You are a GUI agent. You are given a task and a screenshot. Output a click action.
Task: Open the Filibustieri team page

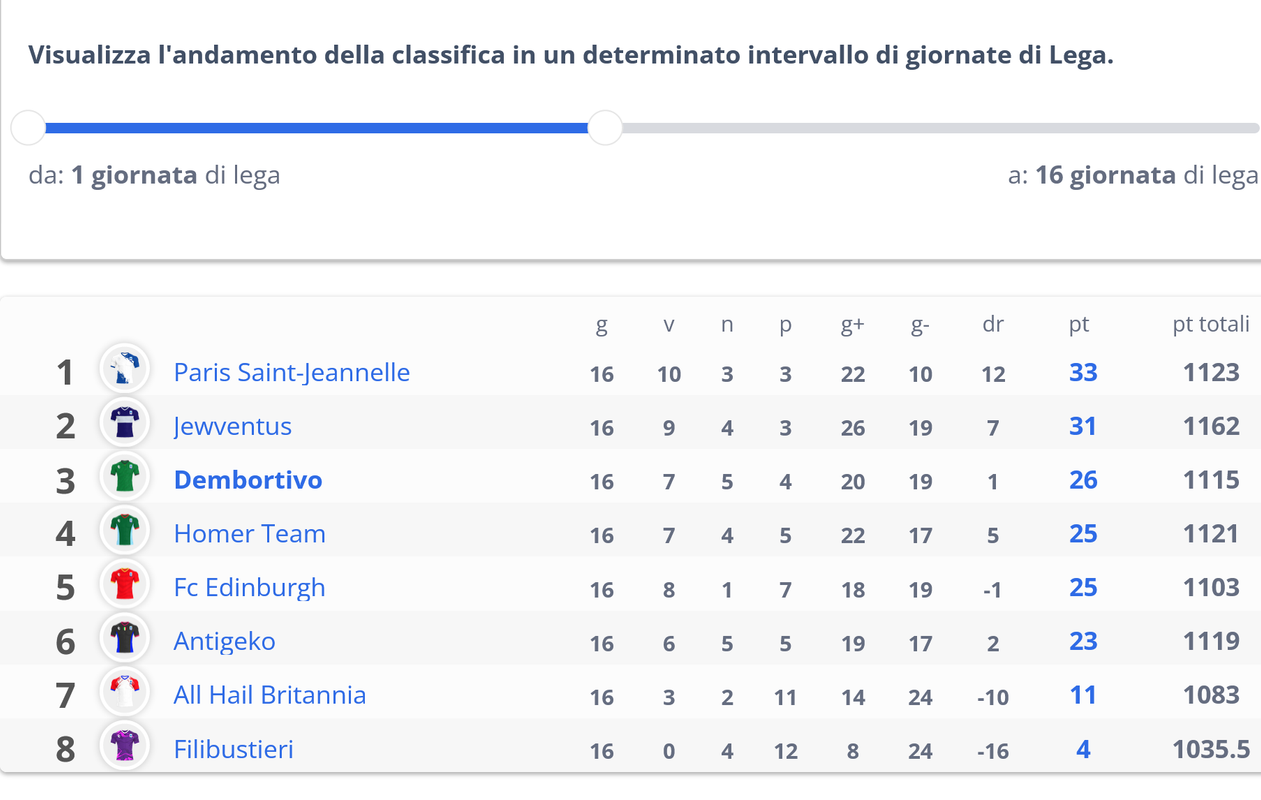pos(233,750)
